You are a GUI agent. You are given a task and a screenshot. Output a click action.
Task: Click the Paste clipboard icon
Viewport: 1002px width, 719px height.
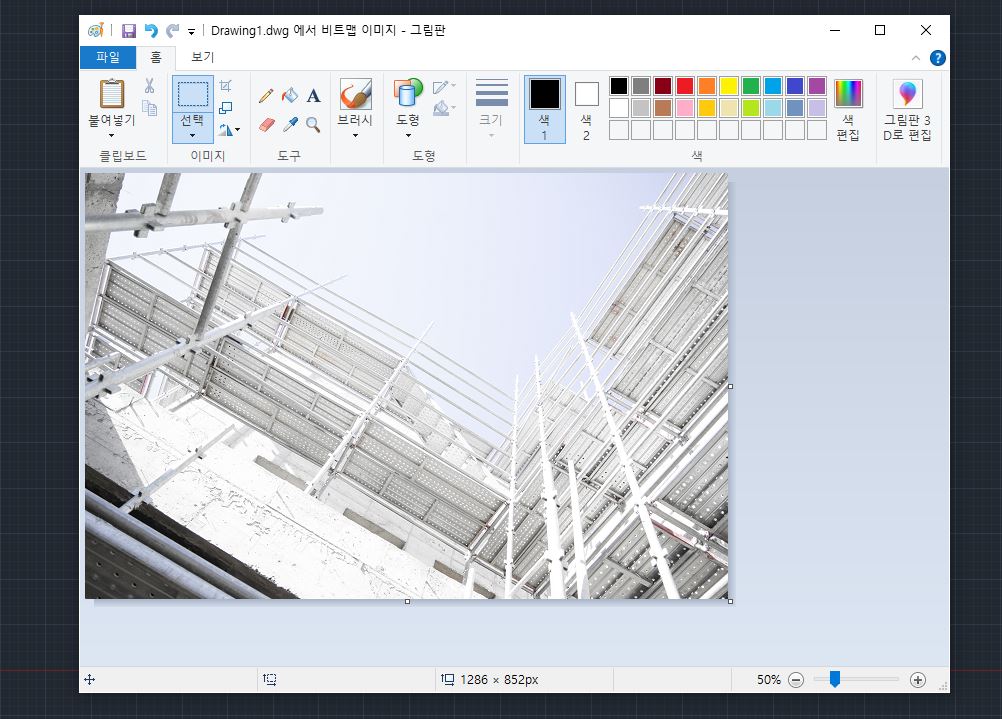(112, 93)
